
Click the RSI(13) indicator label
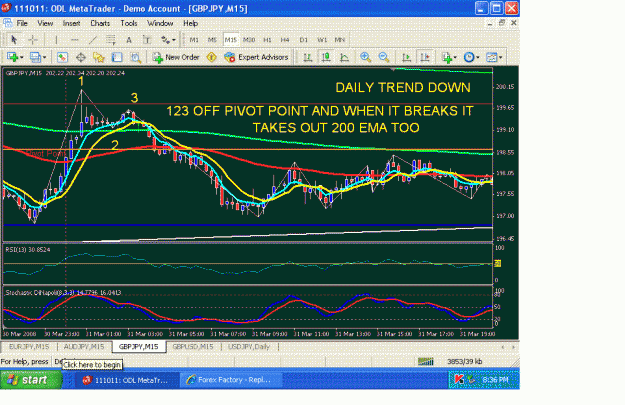28,250
